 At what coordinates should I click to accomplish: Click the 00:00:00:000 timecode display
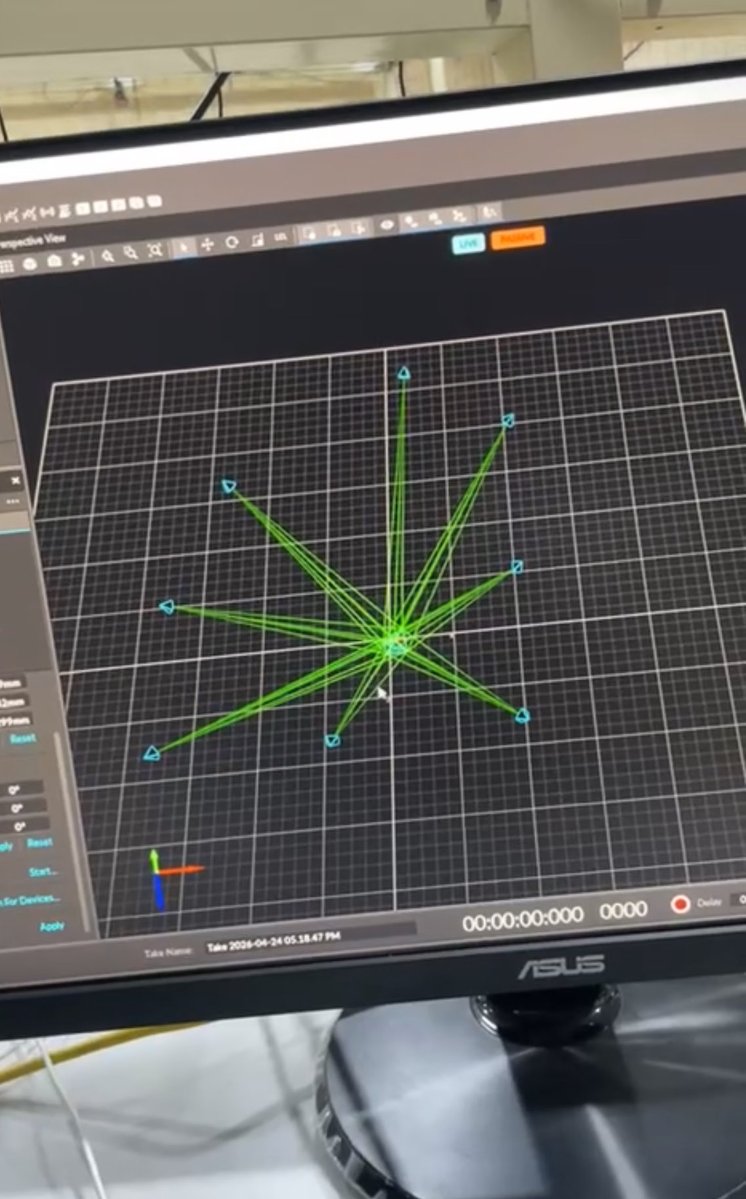(523, 918)
